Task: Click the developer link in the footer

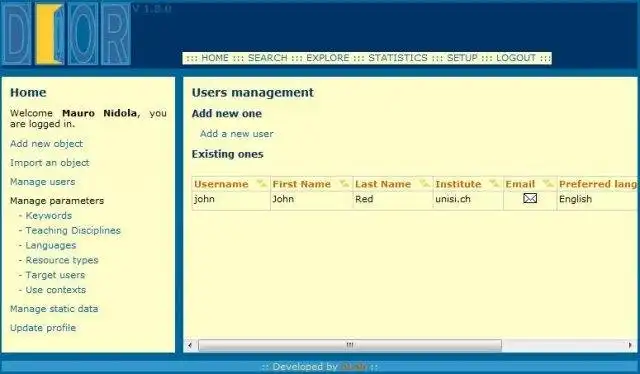Action: (x=353, y=367)
